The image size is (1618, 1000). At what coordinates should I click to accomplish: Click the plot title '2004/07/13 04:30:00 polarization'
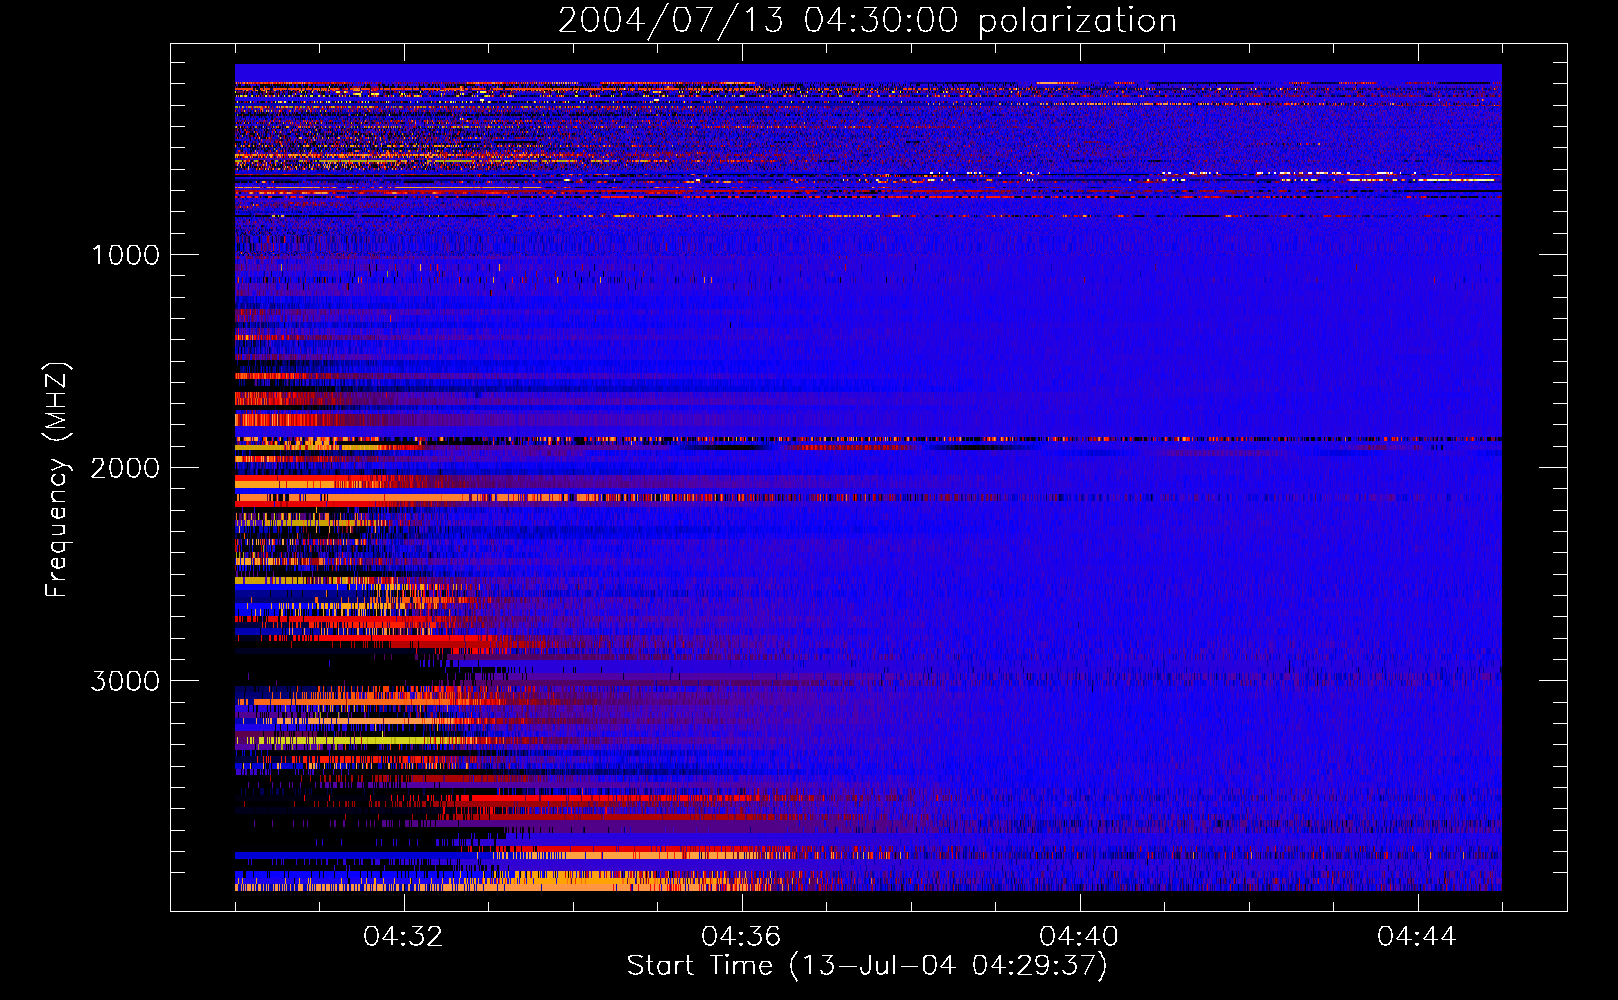[867, 21]
